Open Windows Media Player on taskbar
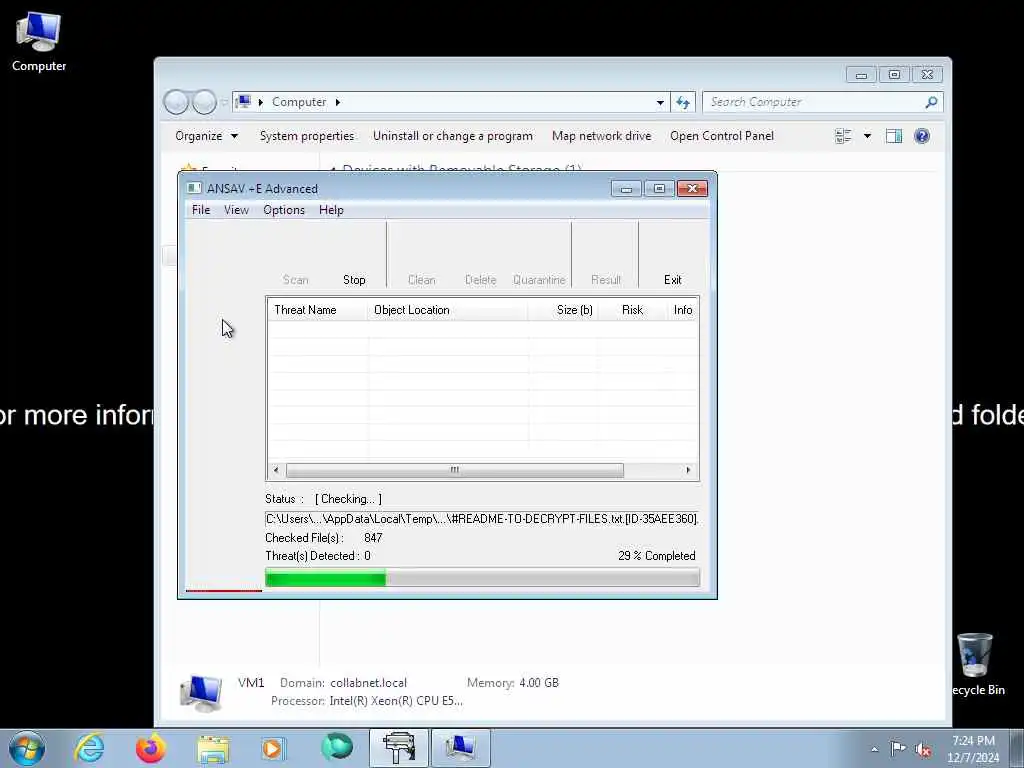This screenshot has width=1024, height=768. (x=273, y=748)
